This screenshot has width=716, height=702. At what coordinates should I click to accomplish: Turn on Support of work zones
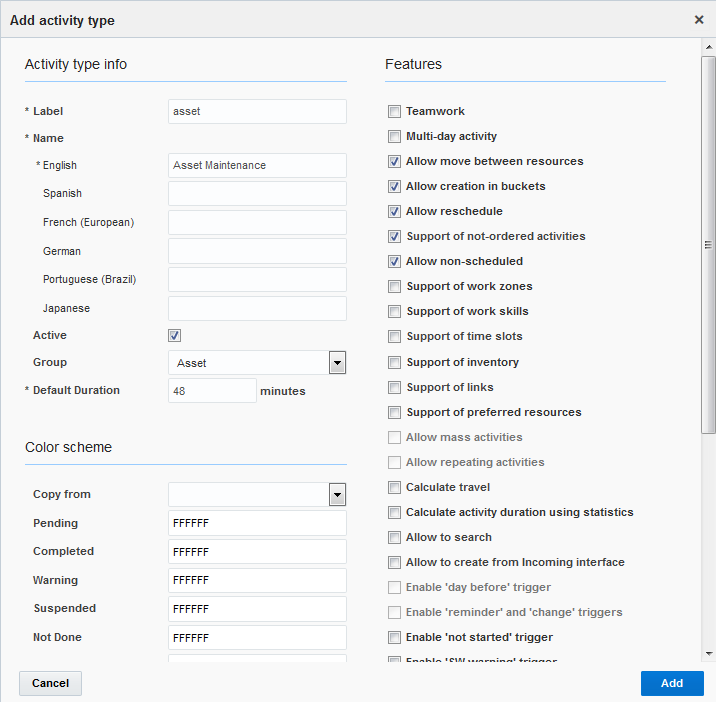395,287
